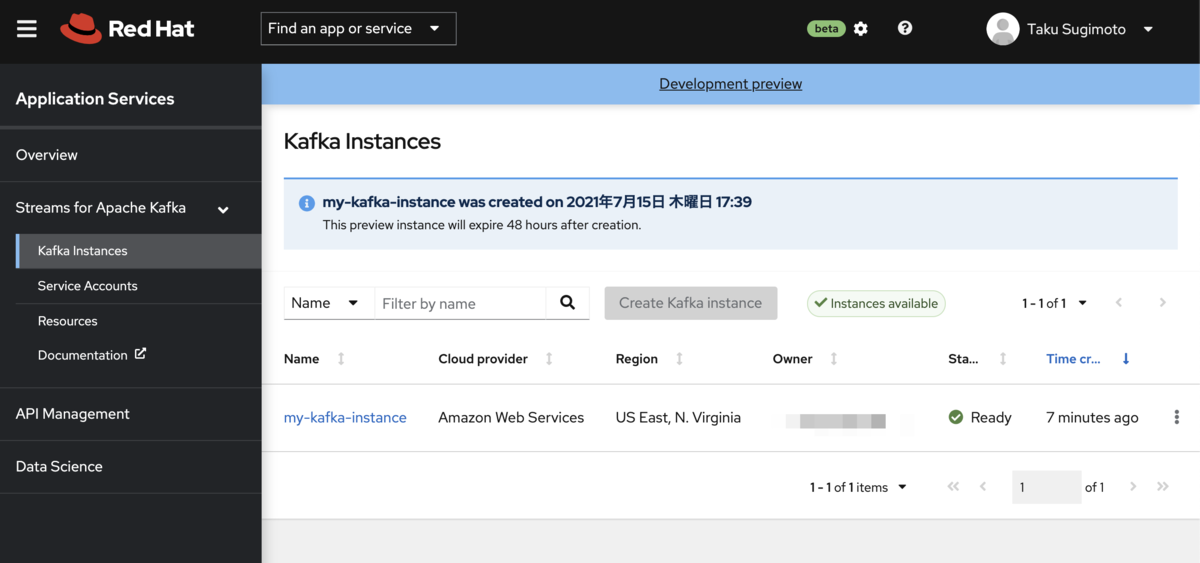Open Service Accounts in the sidebar
This screenshot has height=563, width=1200.
pyautogui.click(x=138, y=286)
